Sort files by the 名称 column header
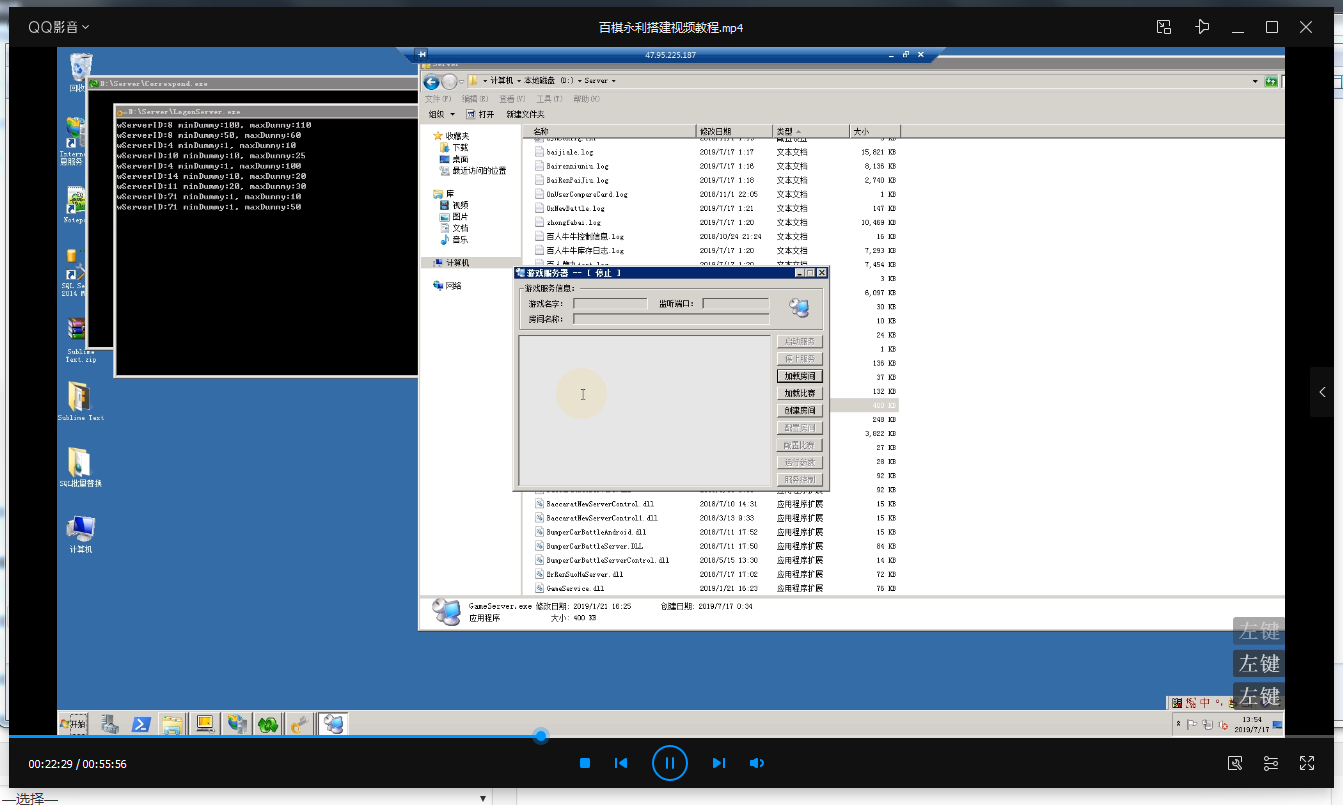 [x=609, y=131]
